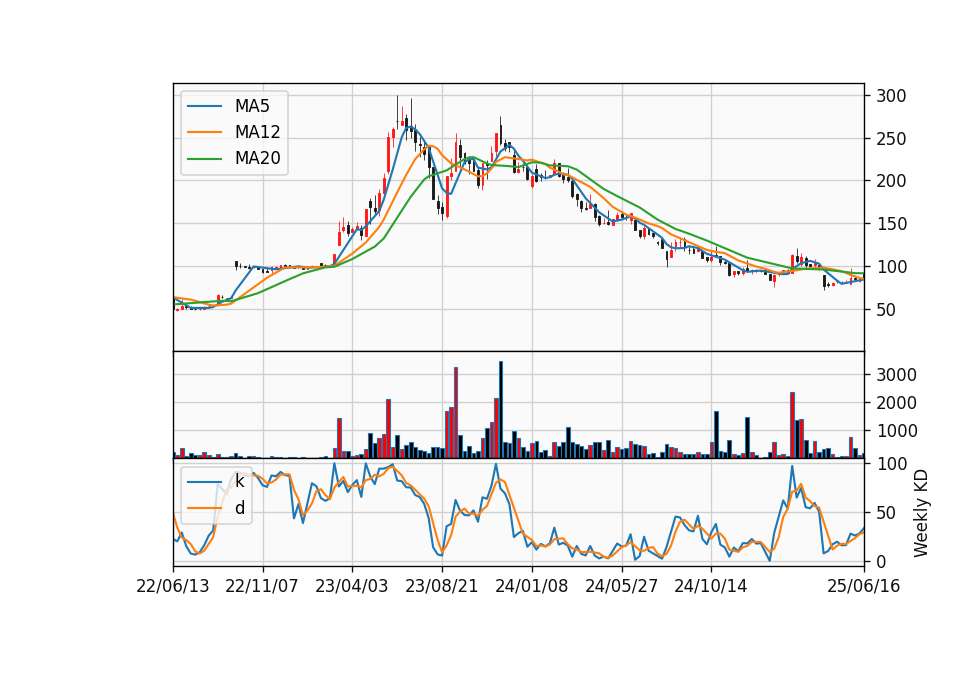
Task: Click the x-axis date 22/06/13
Action: point(173,586)
